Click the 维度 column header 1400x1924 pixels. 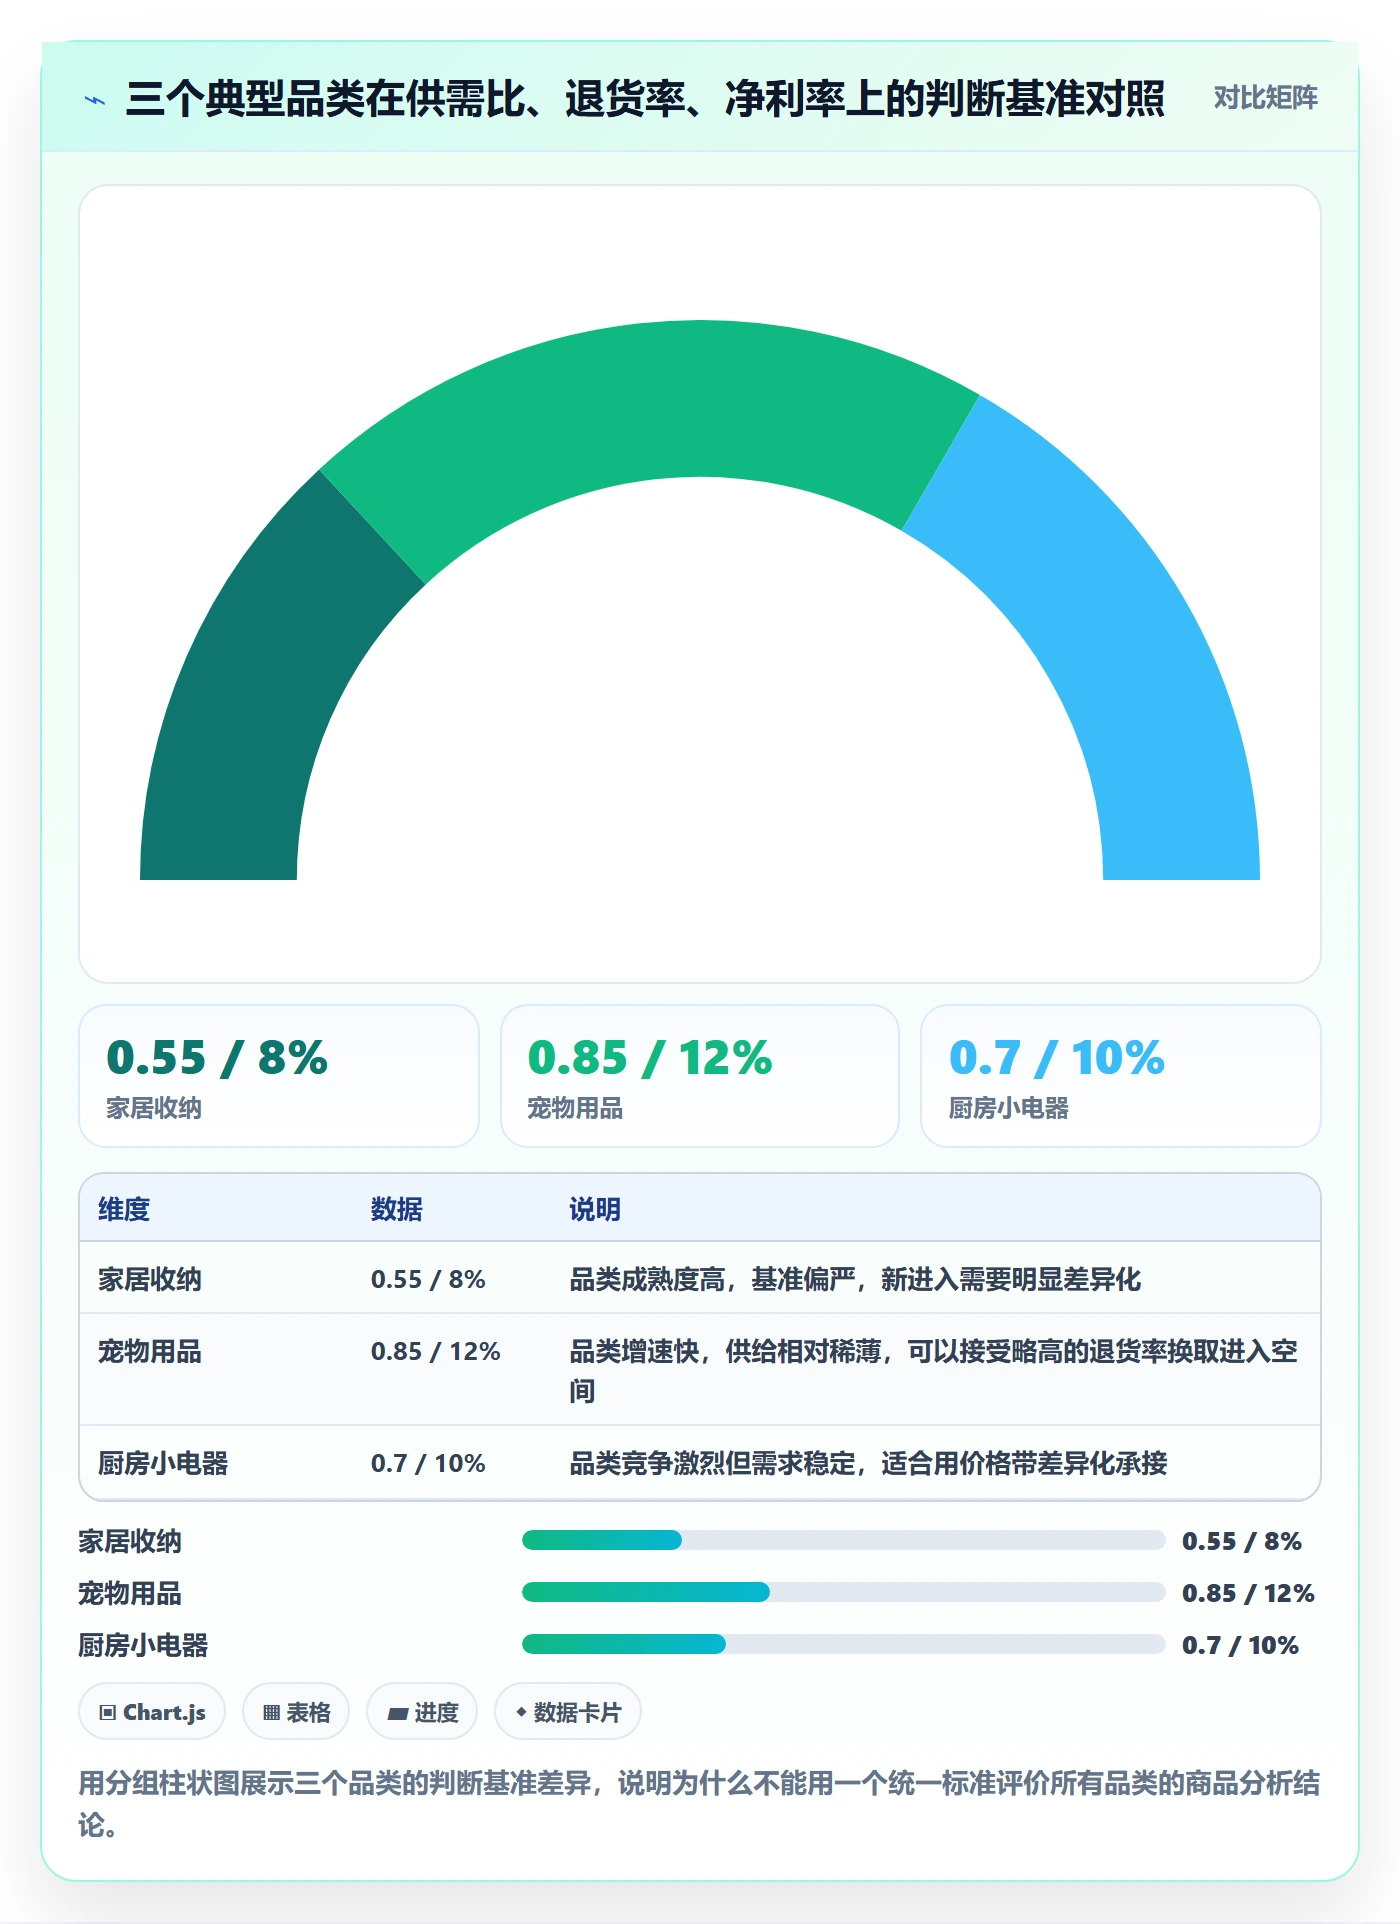pyautogui.click(x=124, y=1209)
